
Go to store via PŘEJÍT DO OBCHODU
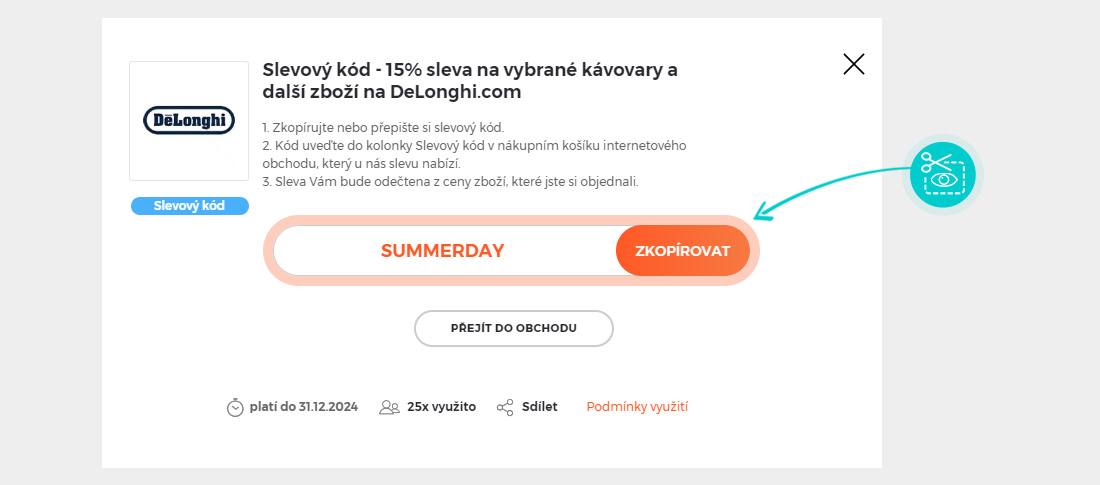[514, 328]
